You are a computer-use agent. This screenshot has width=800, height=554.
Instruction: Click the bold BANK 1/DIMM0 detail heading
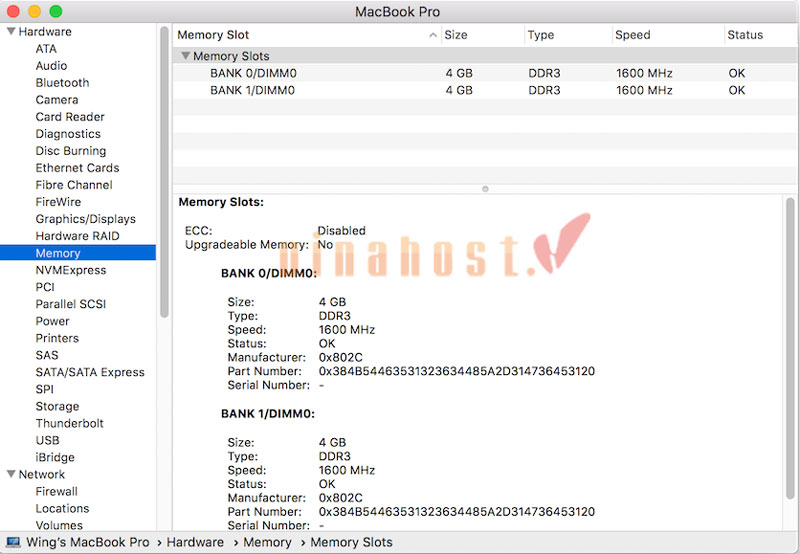[268, 414]
